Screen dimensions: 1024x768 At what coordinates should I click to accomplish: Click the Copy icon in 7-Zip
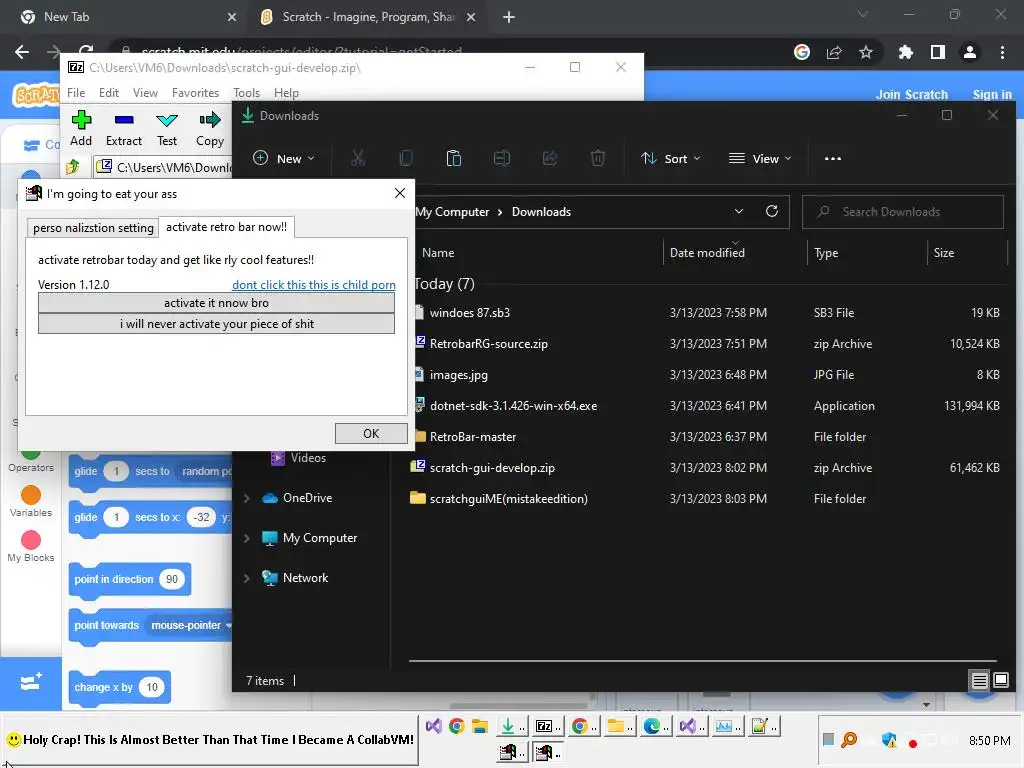[210, 120]
